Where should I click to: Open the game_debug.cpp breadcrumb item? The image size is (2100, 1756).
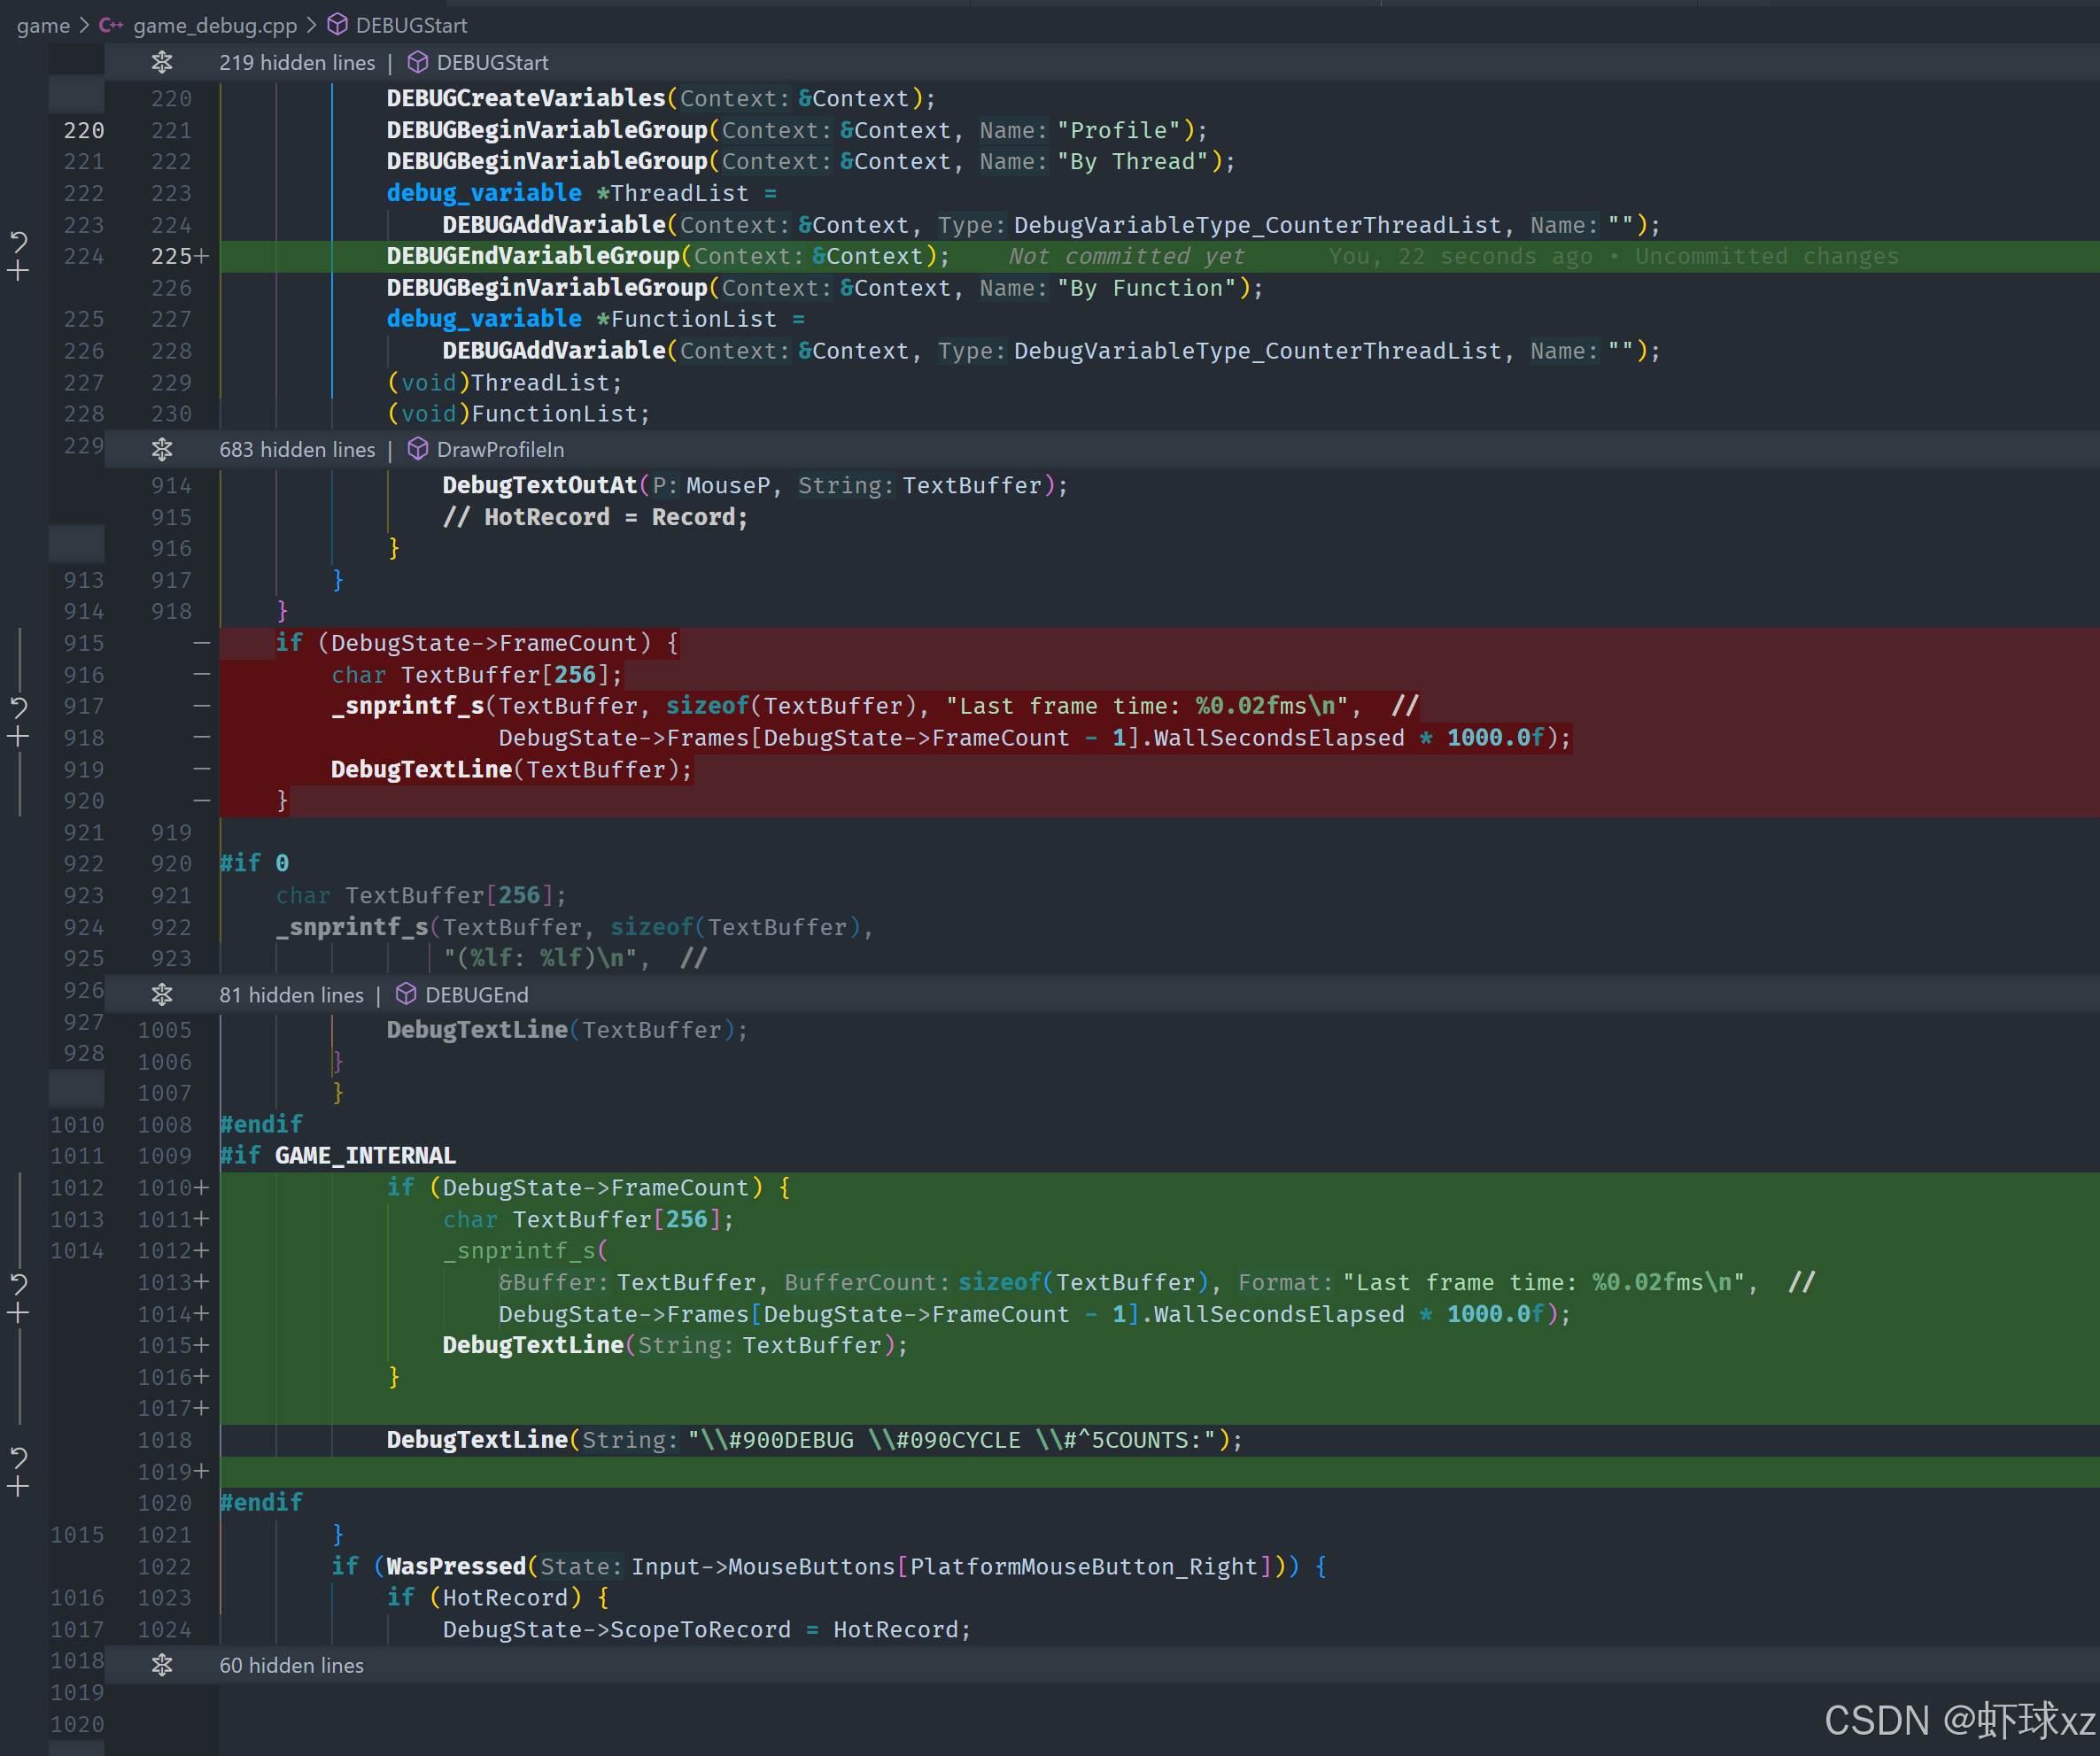pos(215,25)
